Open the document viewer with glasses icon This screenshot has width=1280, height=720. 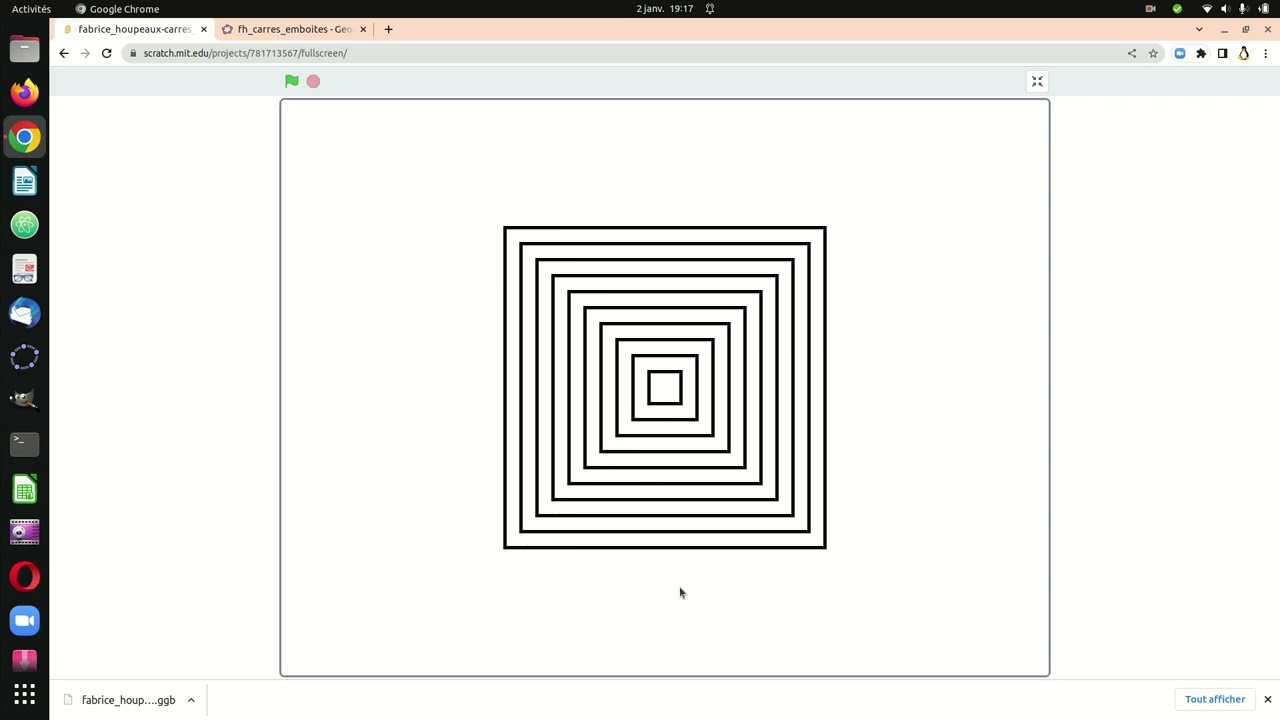point(24,269)
